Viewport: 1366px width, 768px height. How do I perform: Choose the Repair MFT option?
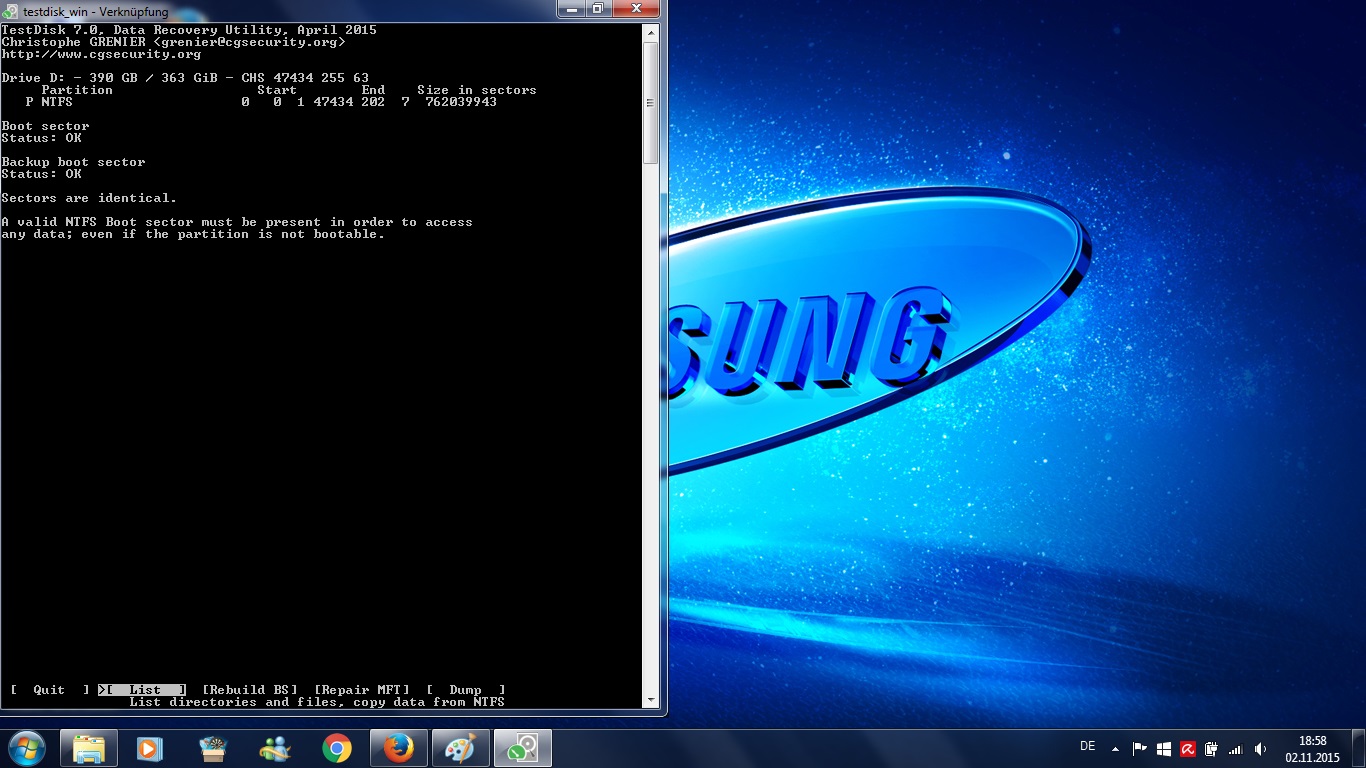click(x=362, y=690)
